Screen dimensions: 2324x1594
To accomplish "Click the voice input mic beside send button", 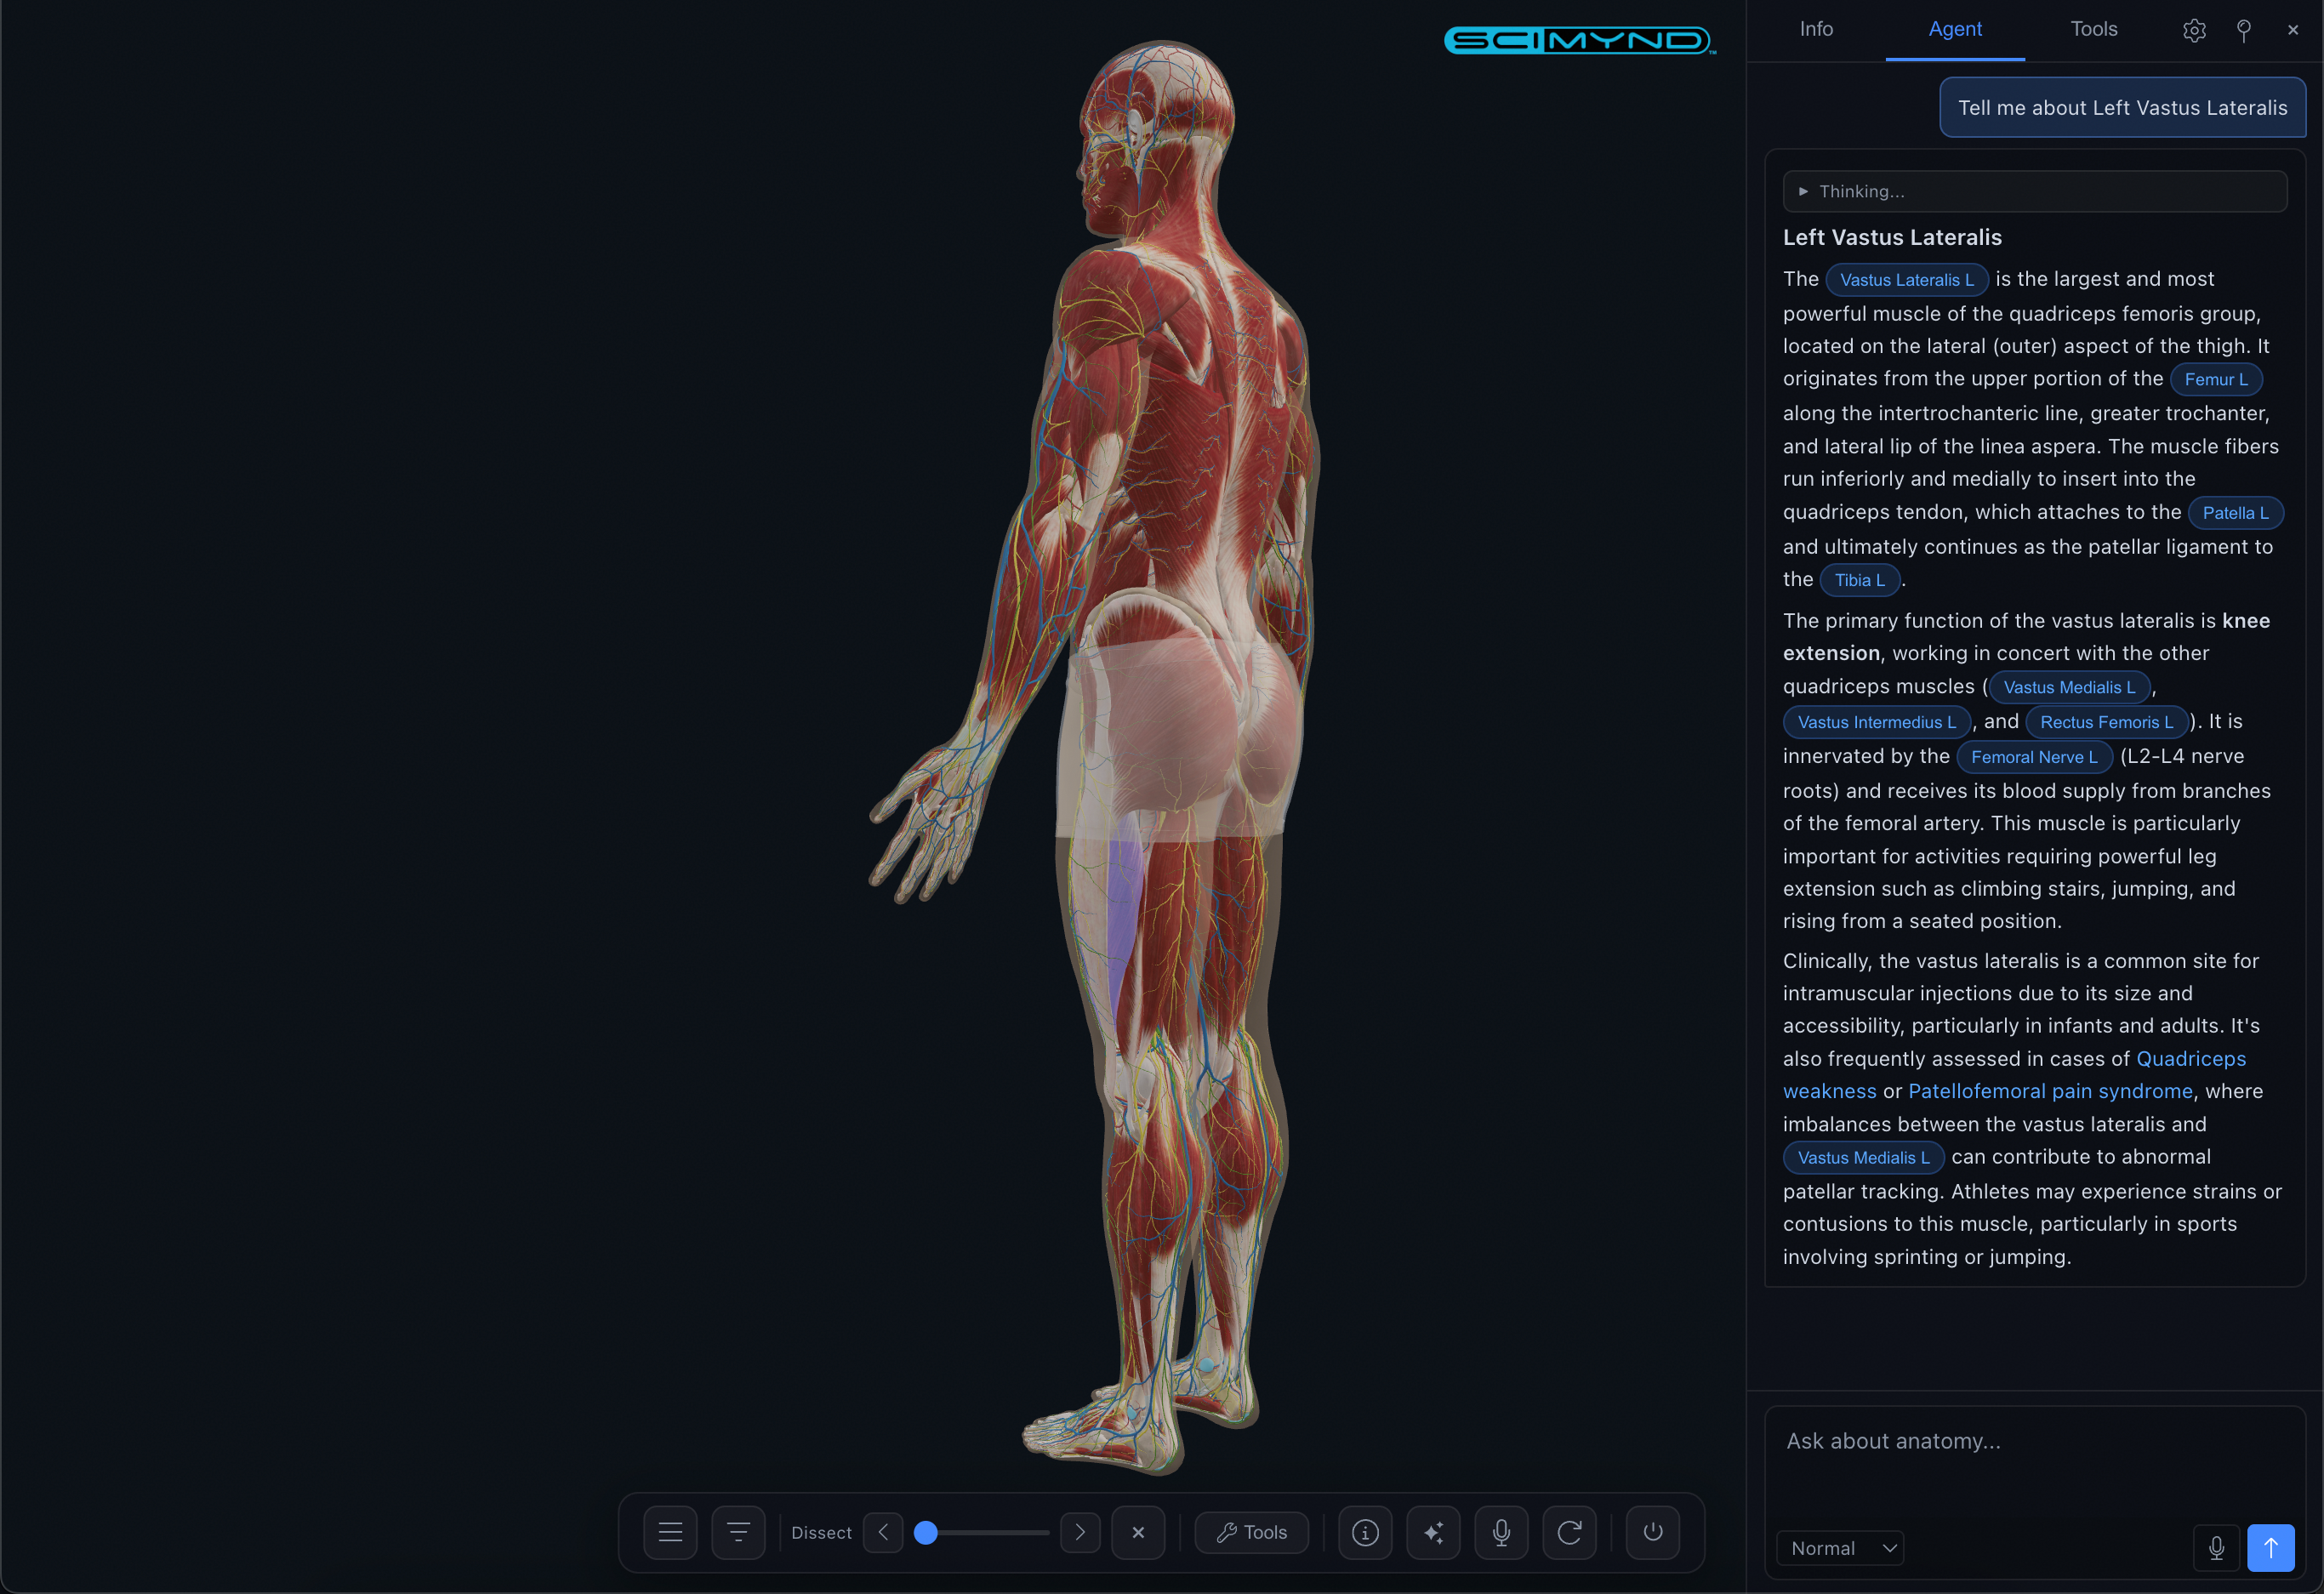I will (2216, 1548).
